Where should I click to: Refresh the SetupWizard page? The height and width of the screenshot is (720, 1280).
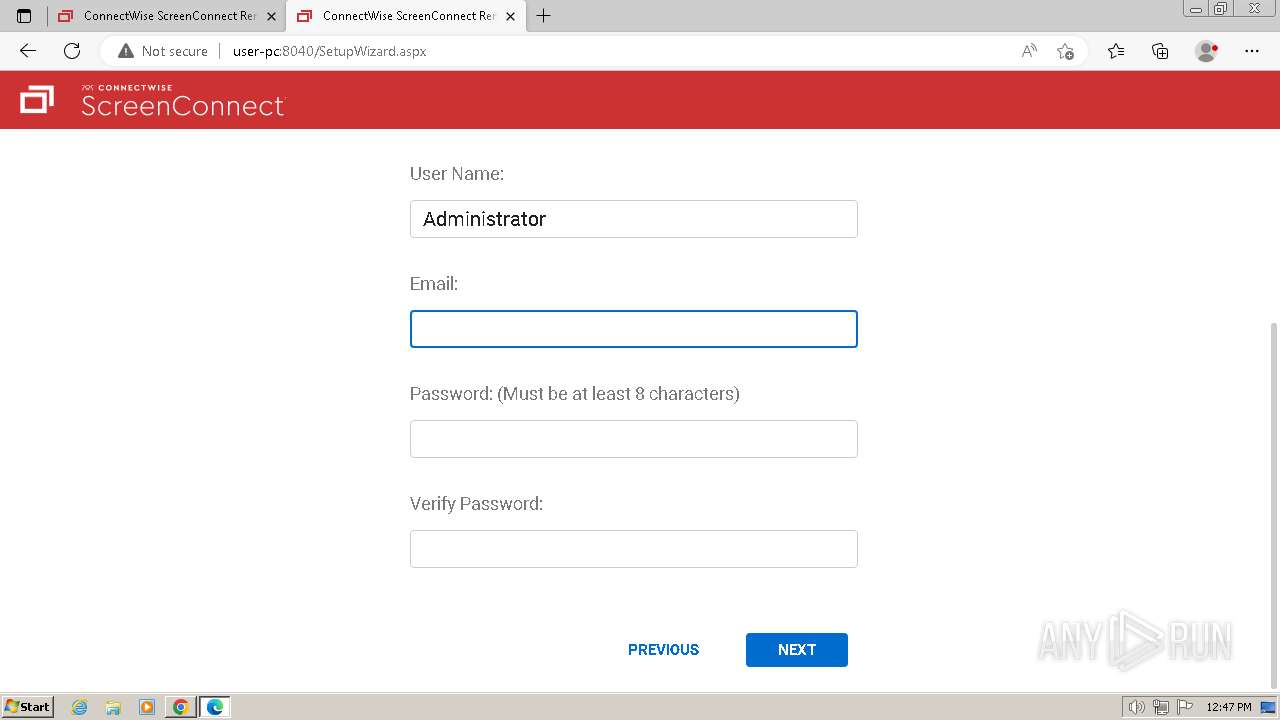coord(72,51)
